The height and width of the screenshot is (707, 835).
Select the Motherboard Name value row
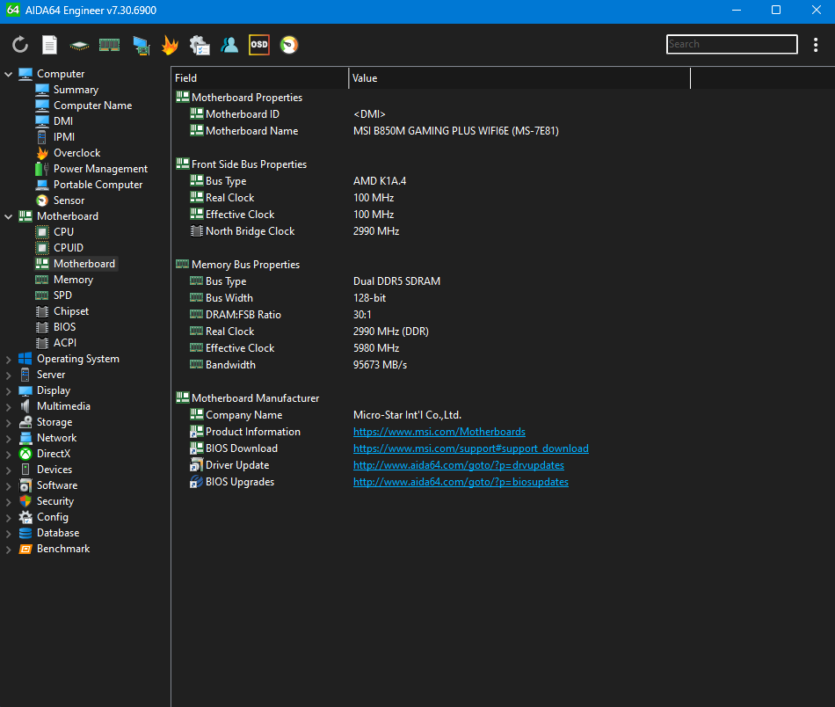[456, 131]
